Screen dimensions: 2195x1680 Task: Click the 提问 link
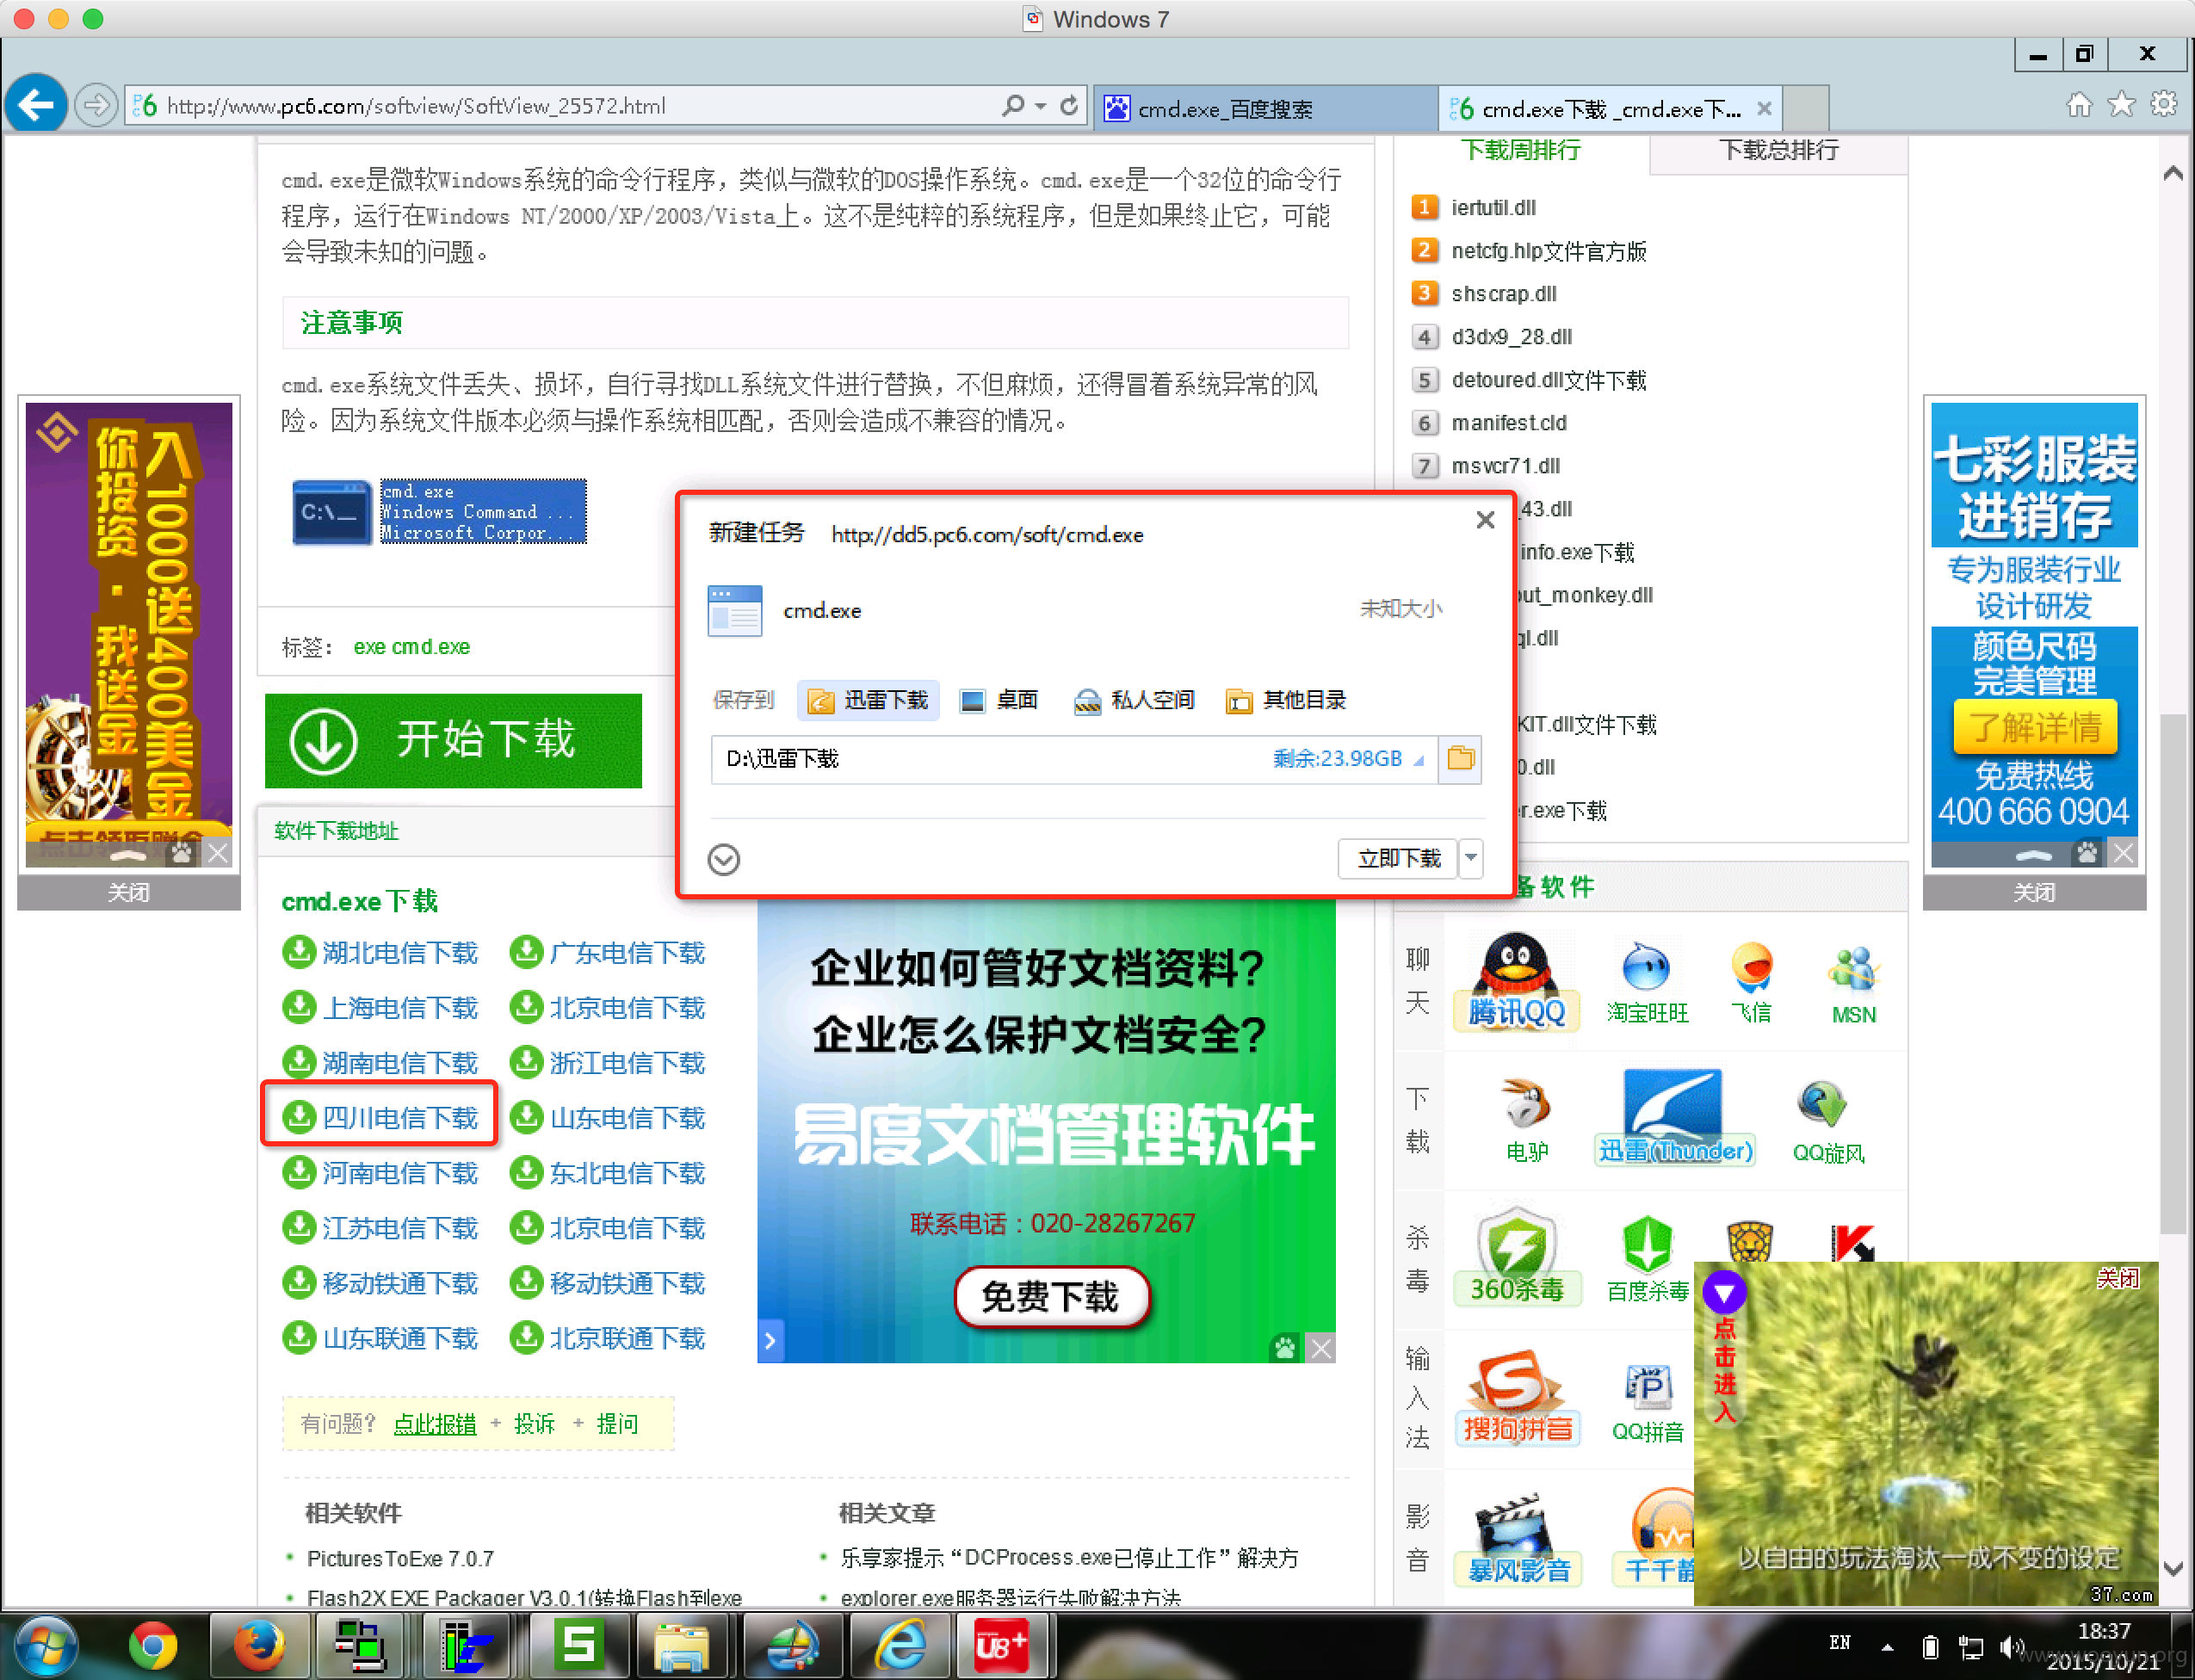(x=617, y=1424)
